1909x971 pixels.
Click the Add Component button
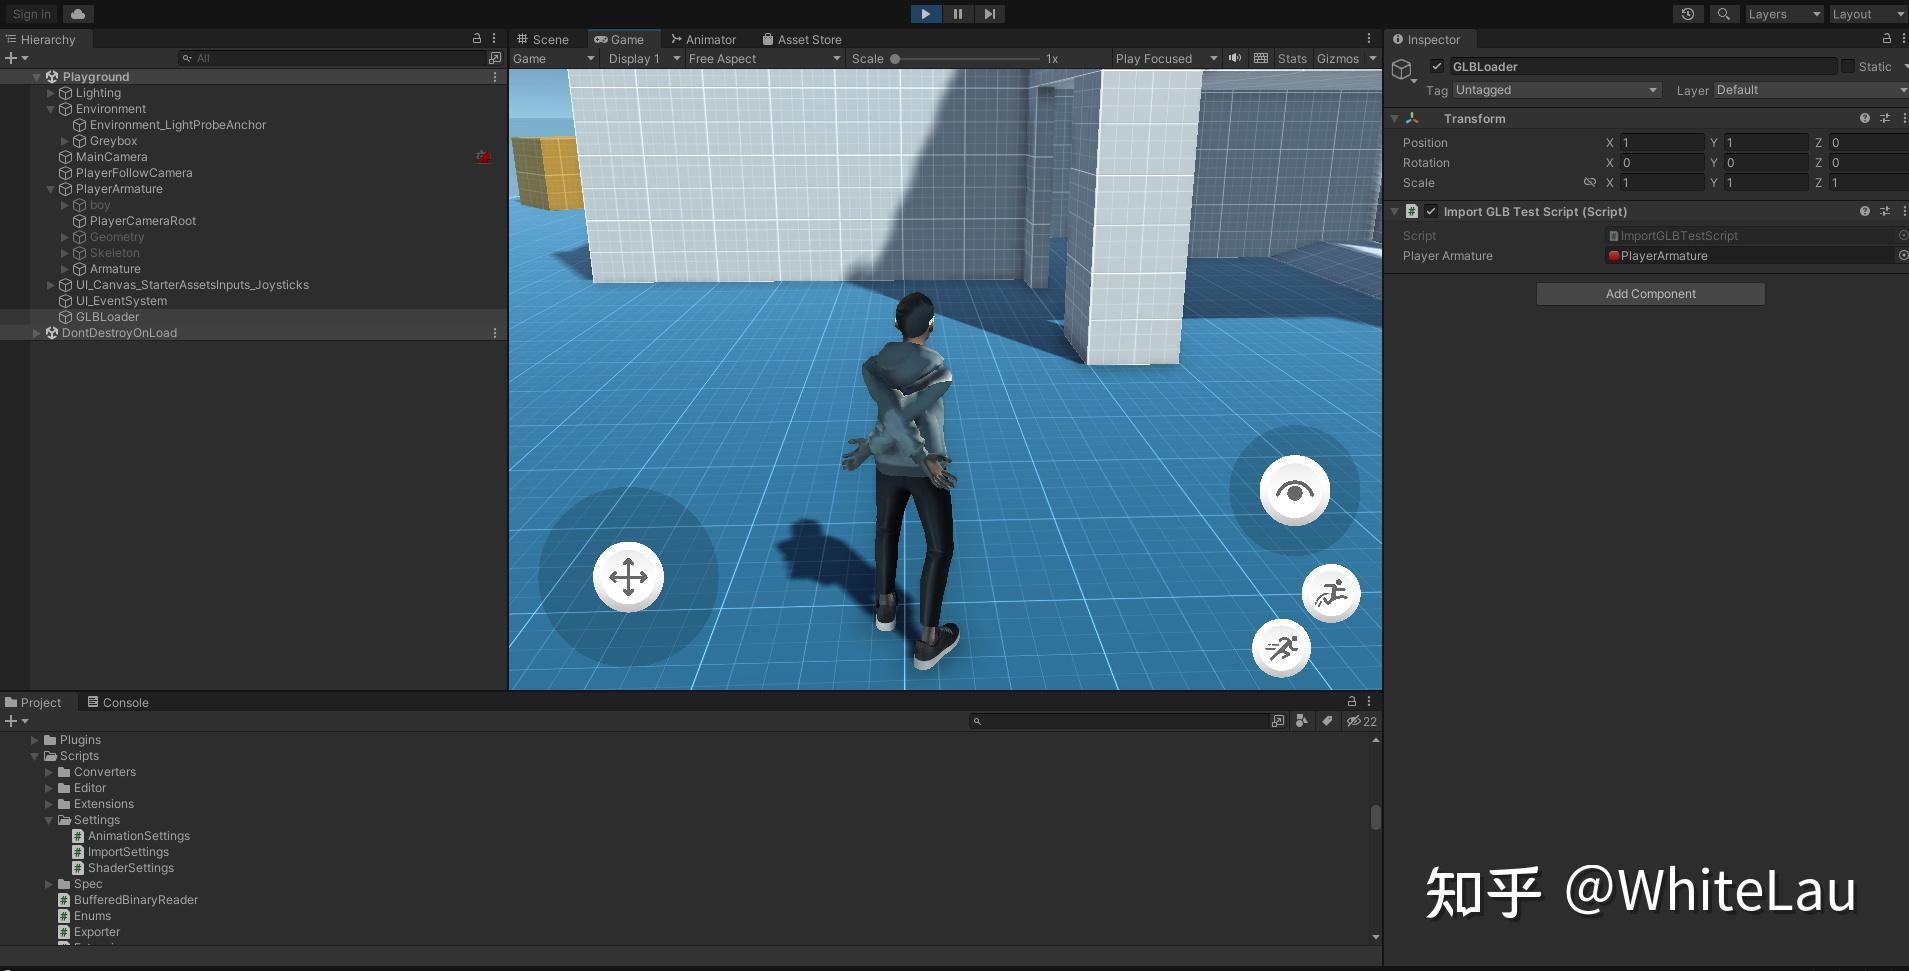tap(1650, 294)
